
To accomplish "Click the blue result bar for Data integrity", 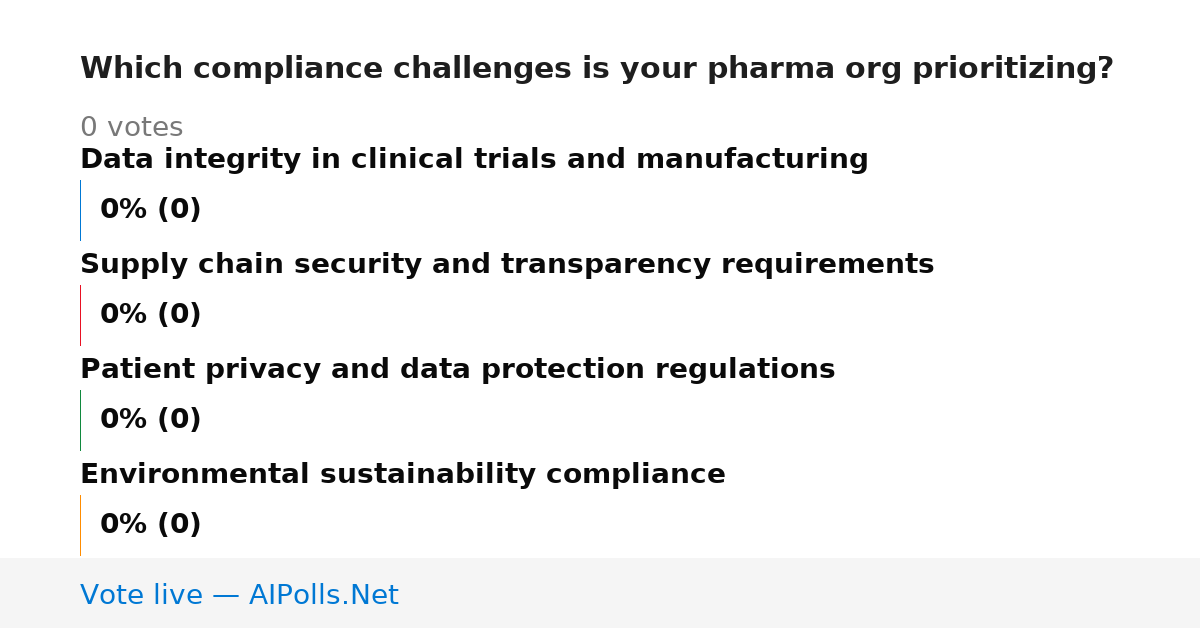I will [x=80, y=210].
